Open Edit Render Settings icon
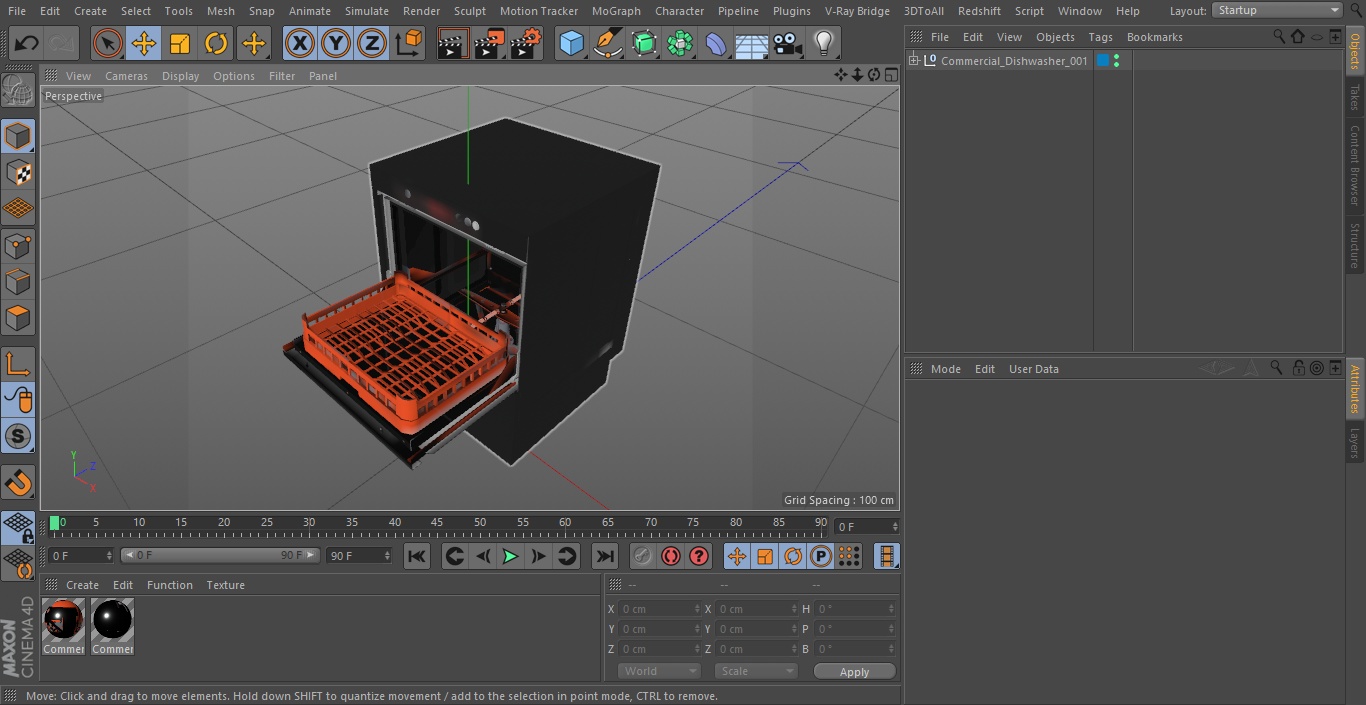The height and width of the screenshot is (705, 1366). click(x=526, y=43)
